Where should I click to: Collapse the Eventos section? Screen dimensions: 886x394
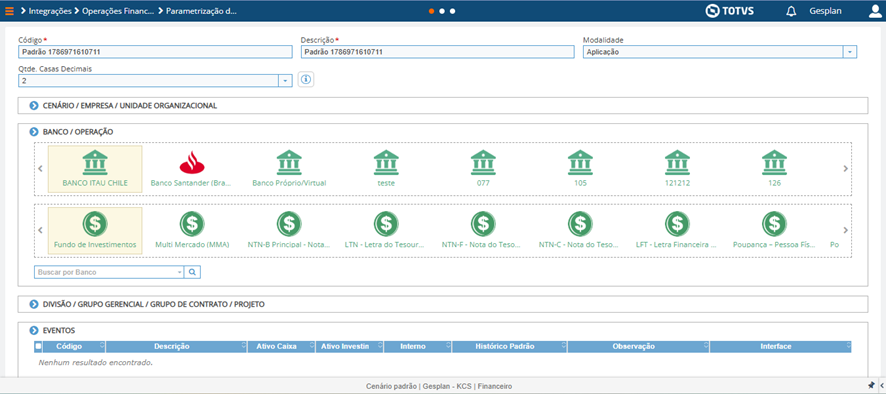(33, 330)
